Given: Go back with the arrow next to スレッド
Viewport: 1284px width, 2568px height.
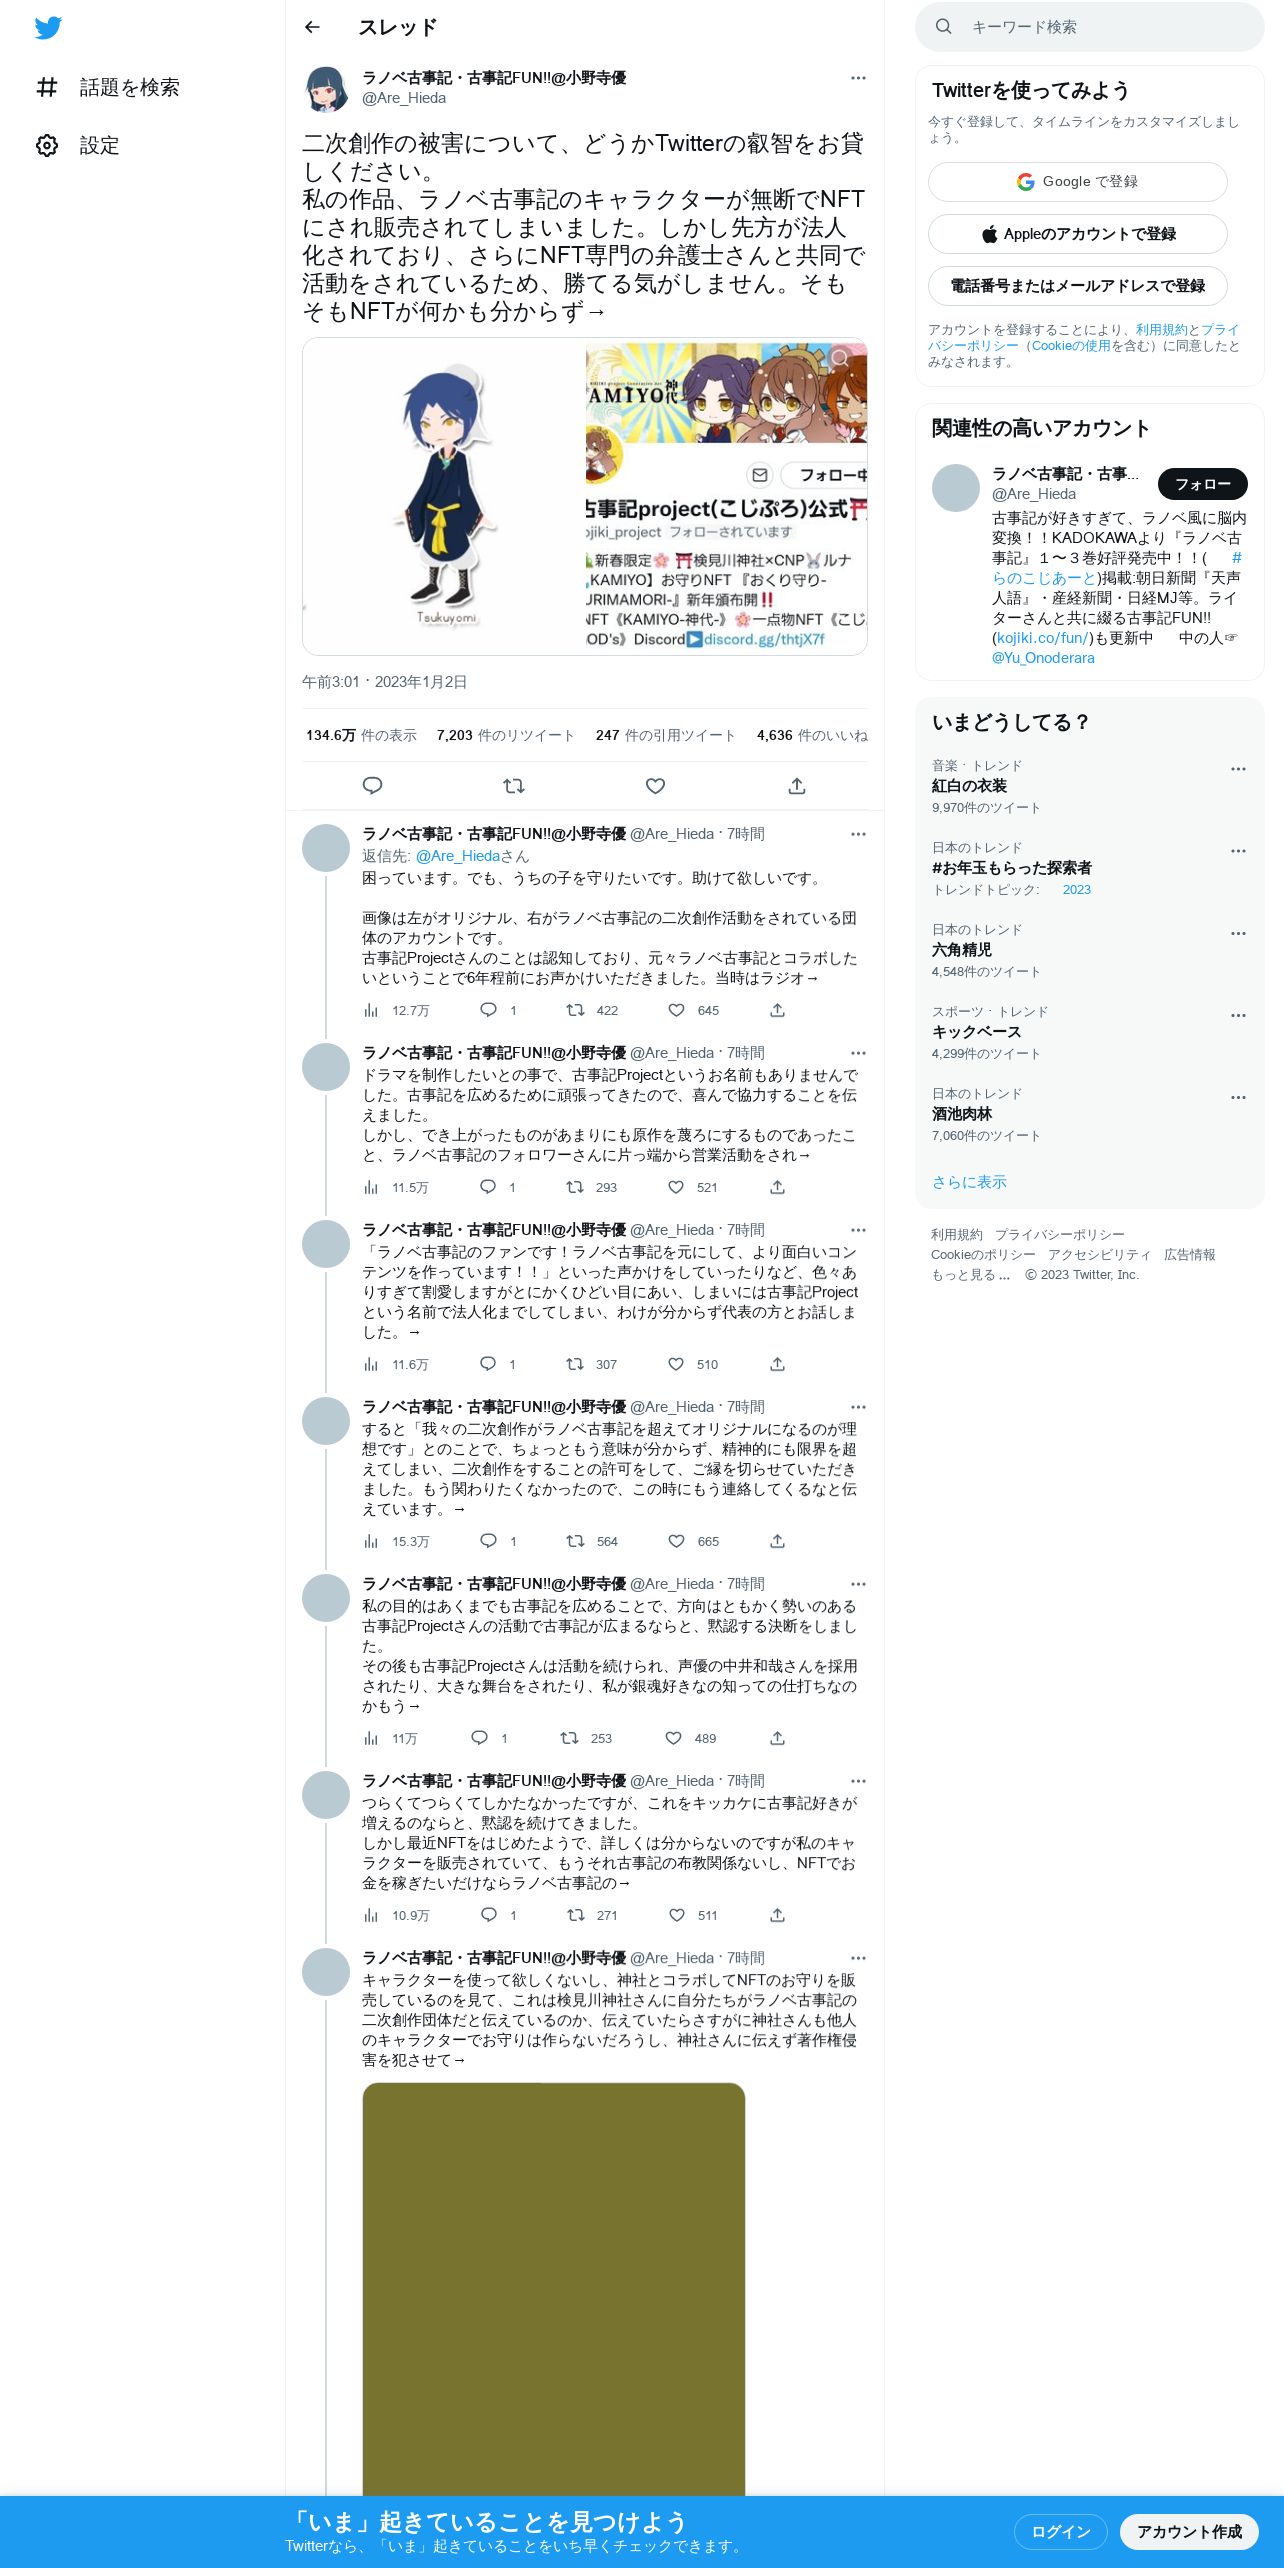Looking at the screenshot, I should point(312,27).
